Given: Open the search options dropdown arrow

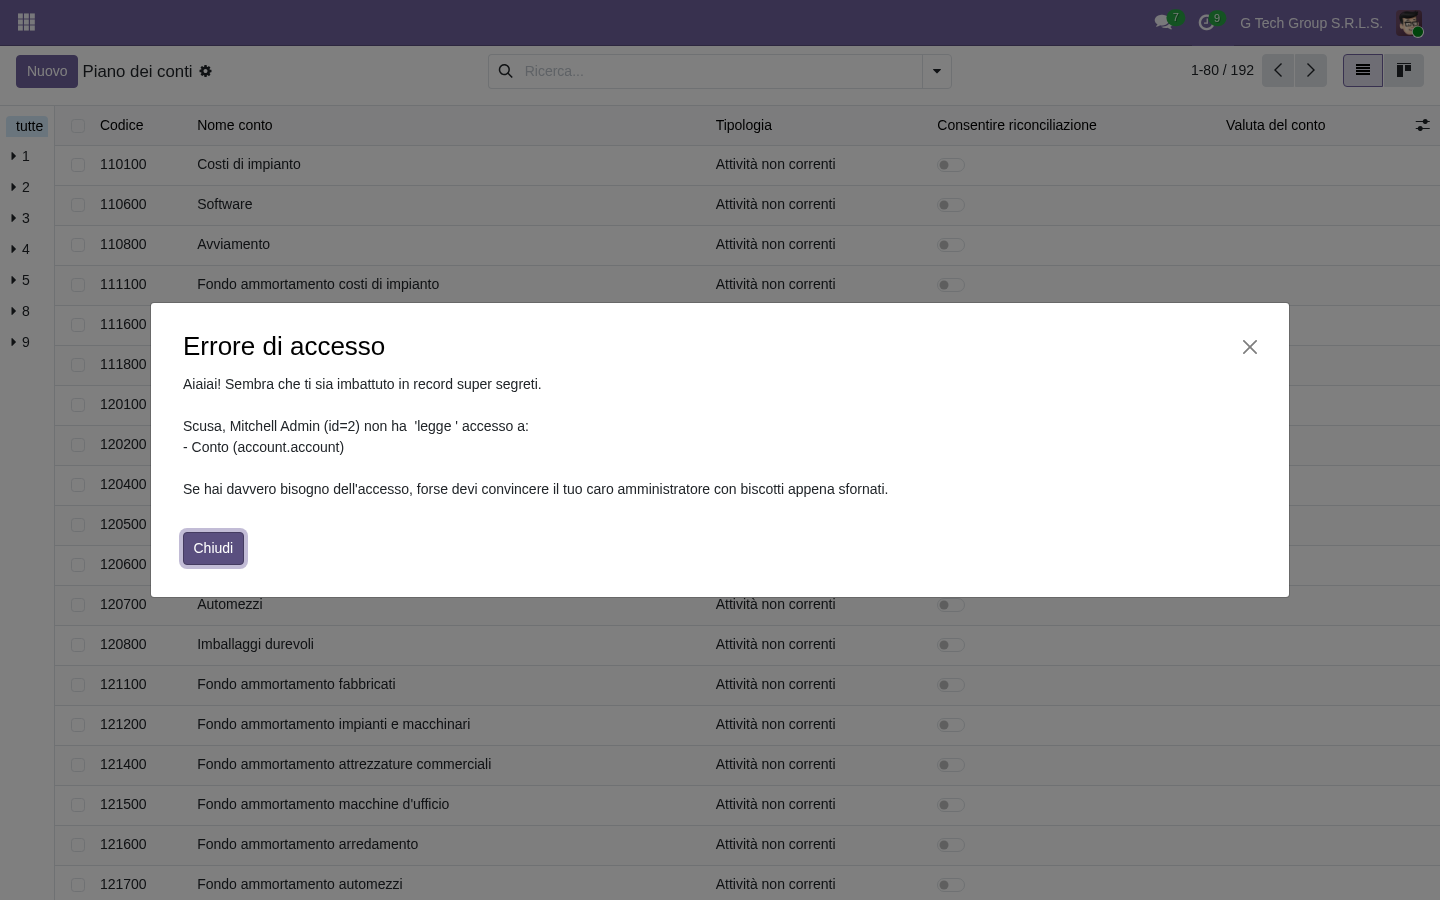Looking at the screenshot, I should (937, 71).
